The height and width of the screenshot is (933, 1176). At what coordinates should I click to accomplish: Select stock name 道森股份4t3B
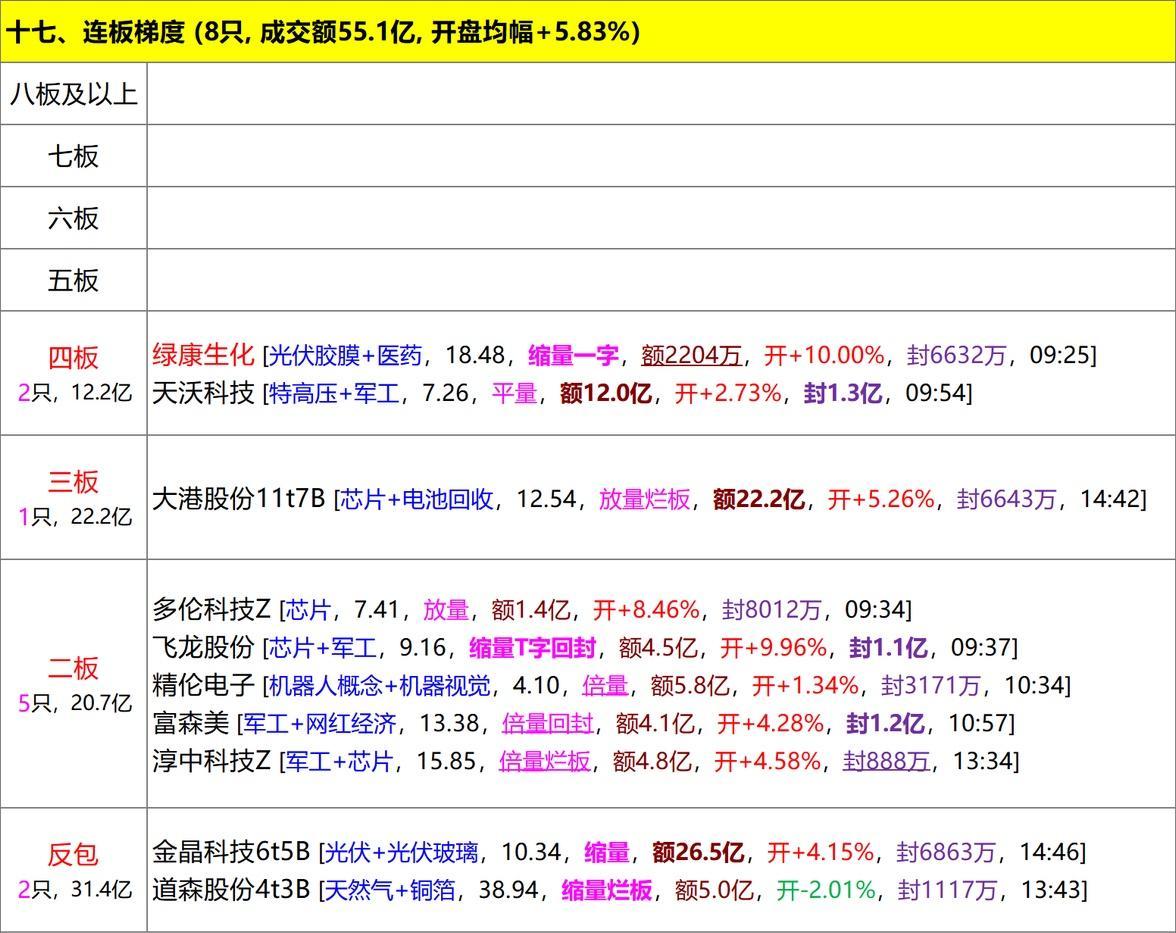pos(231,890)
